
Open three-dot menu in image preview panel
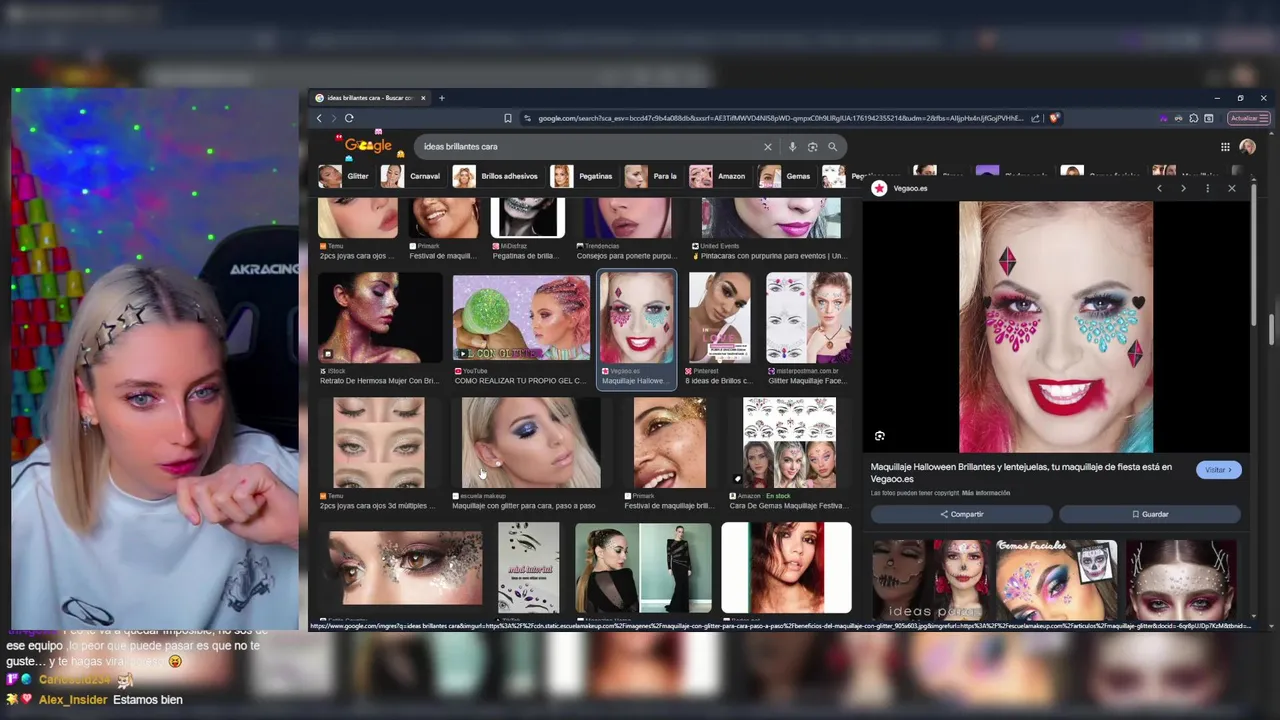[x=1207, y=188]
